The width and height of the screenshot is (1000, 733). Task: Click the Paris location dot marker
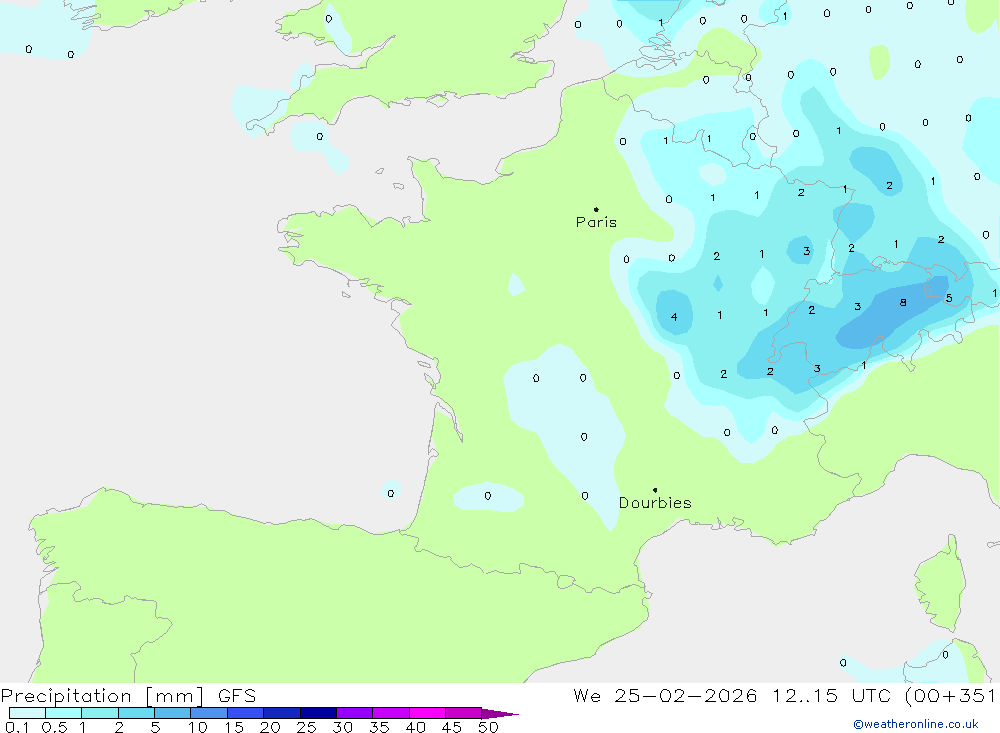pos(596,209)
